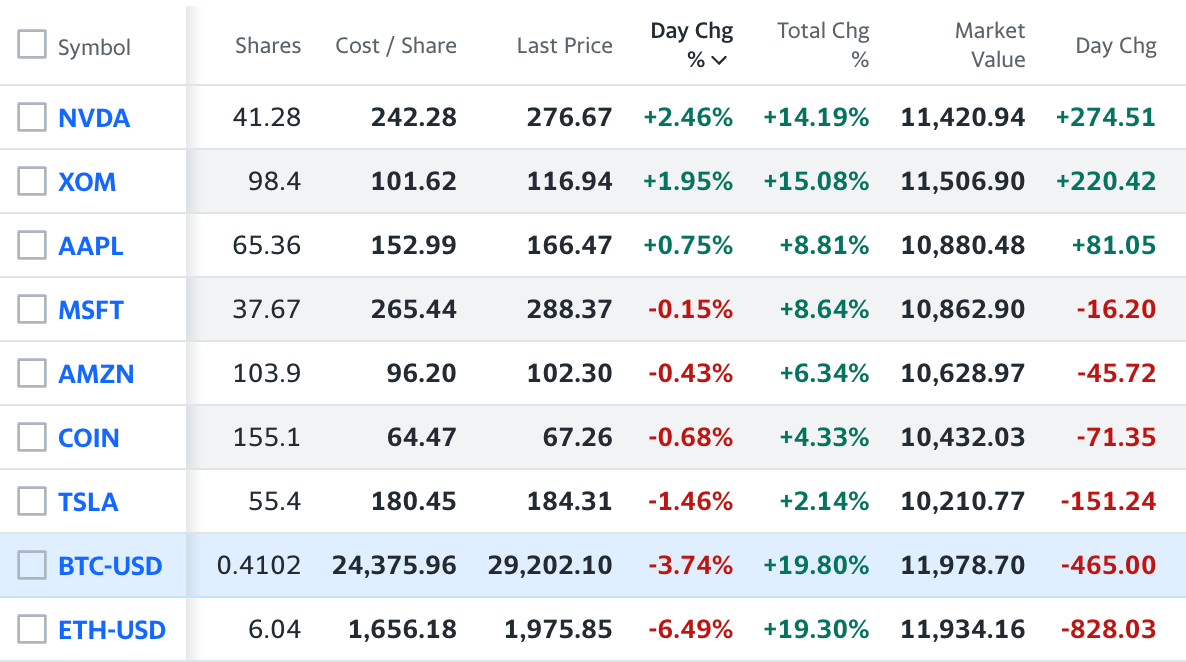
Task: Tick the AAPL row checkbox
Action: click(x=32, y=246)
